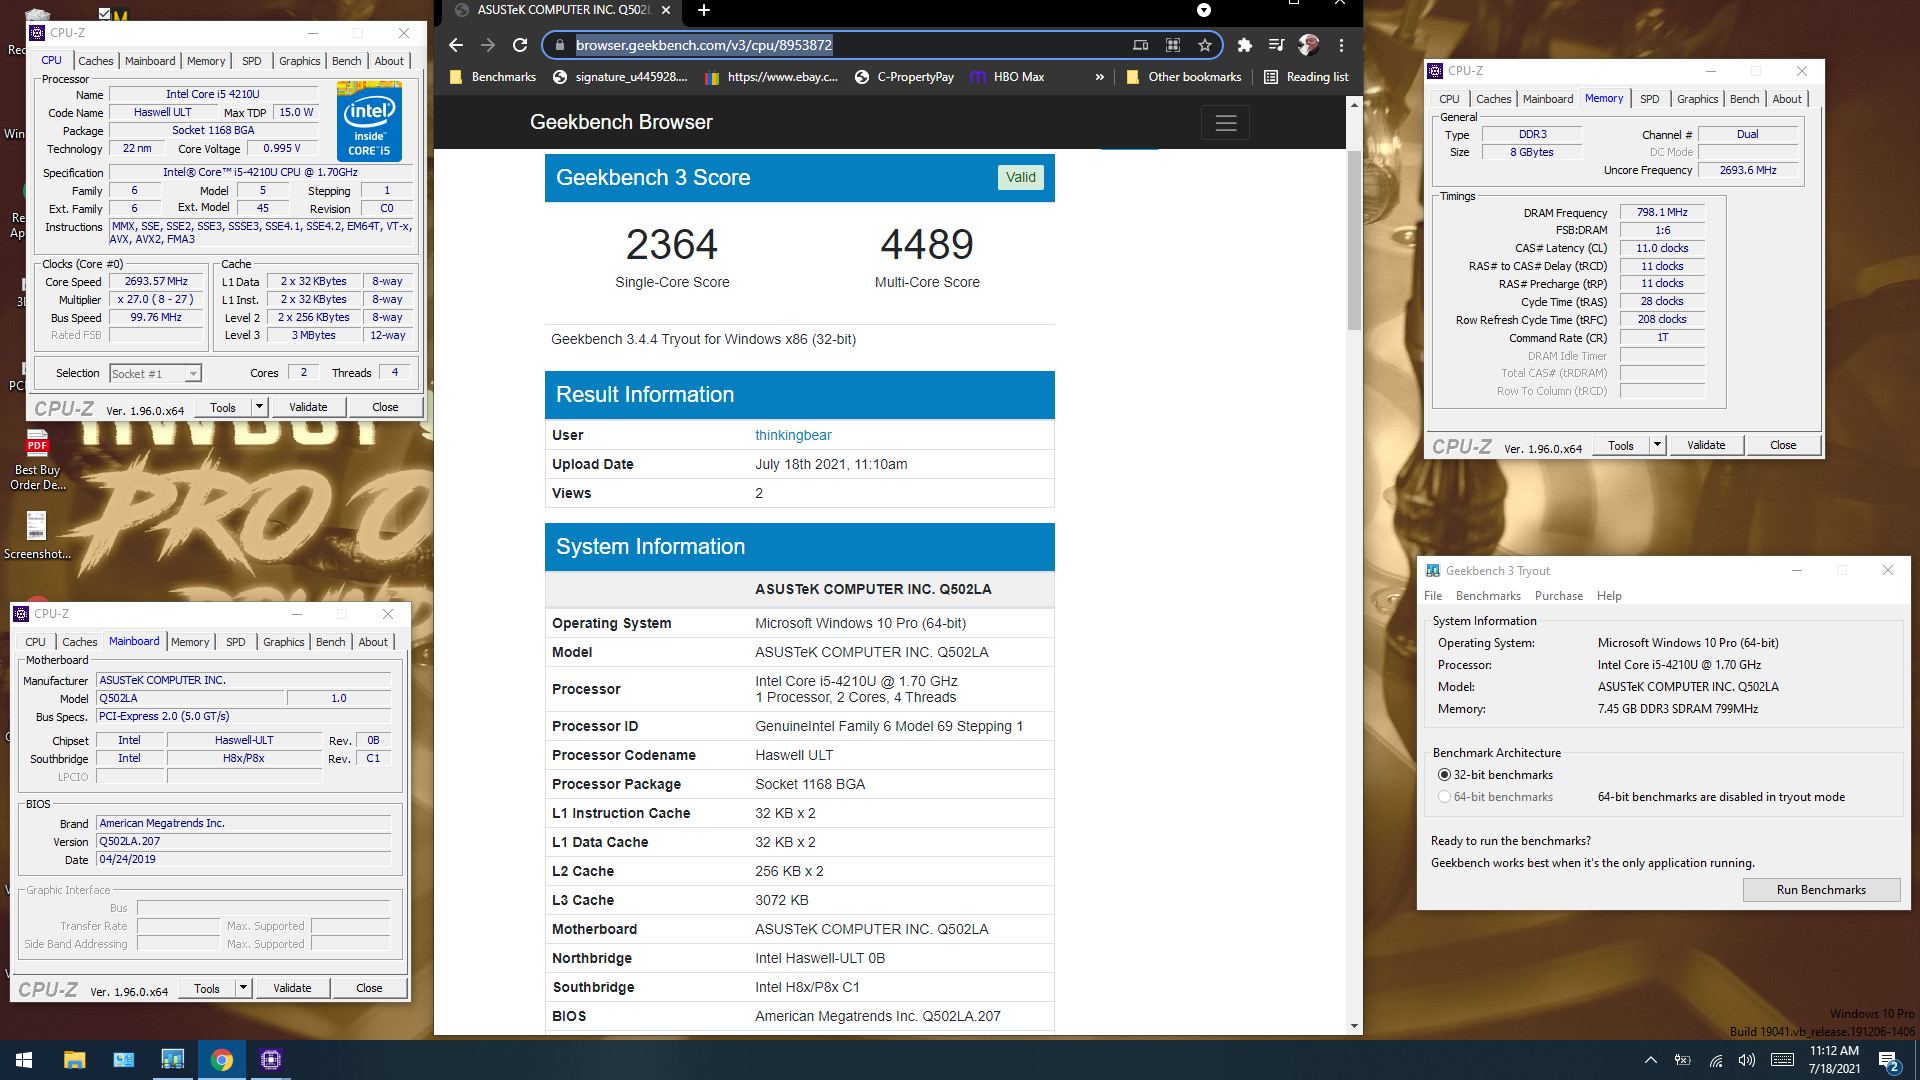Screen dimensions: 1920x1080
Task: View site security lock icon
Action: click(560, 45)
